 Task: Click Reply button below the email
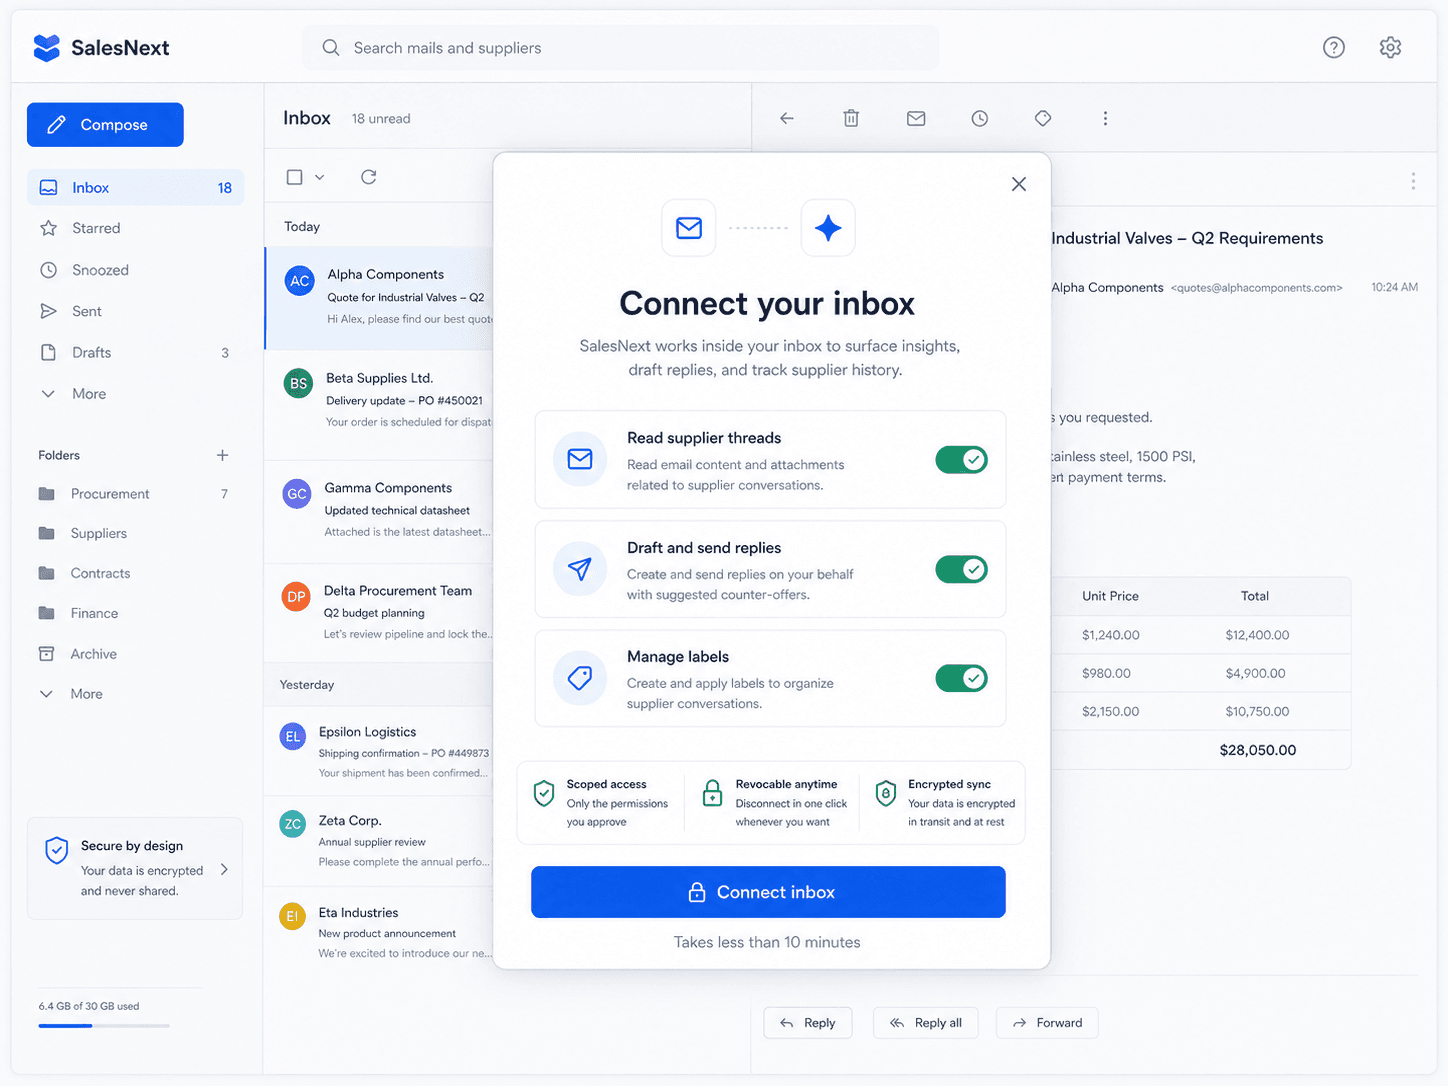click(808, 1023)
